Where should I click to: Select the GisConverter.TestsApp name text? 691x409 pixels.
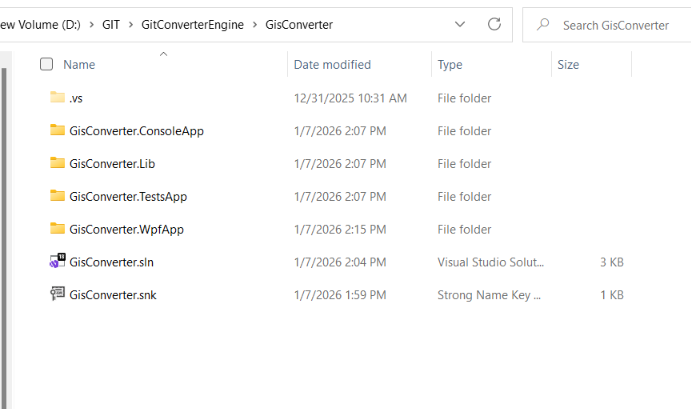128,197
